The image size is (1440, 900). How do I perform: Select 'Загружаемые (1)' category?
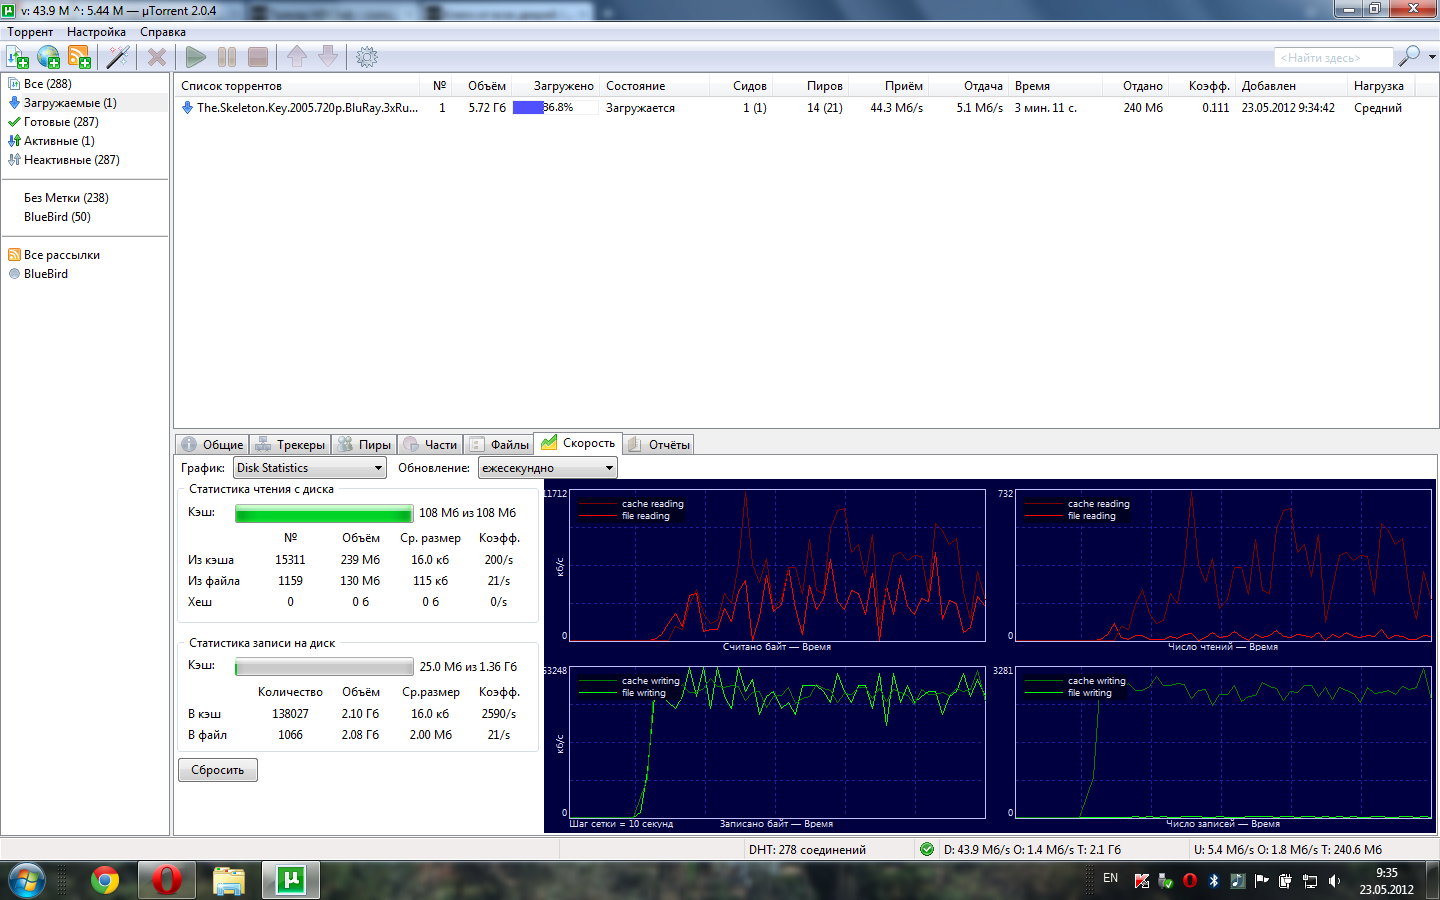[x=70, y=103]
